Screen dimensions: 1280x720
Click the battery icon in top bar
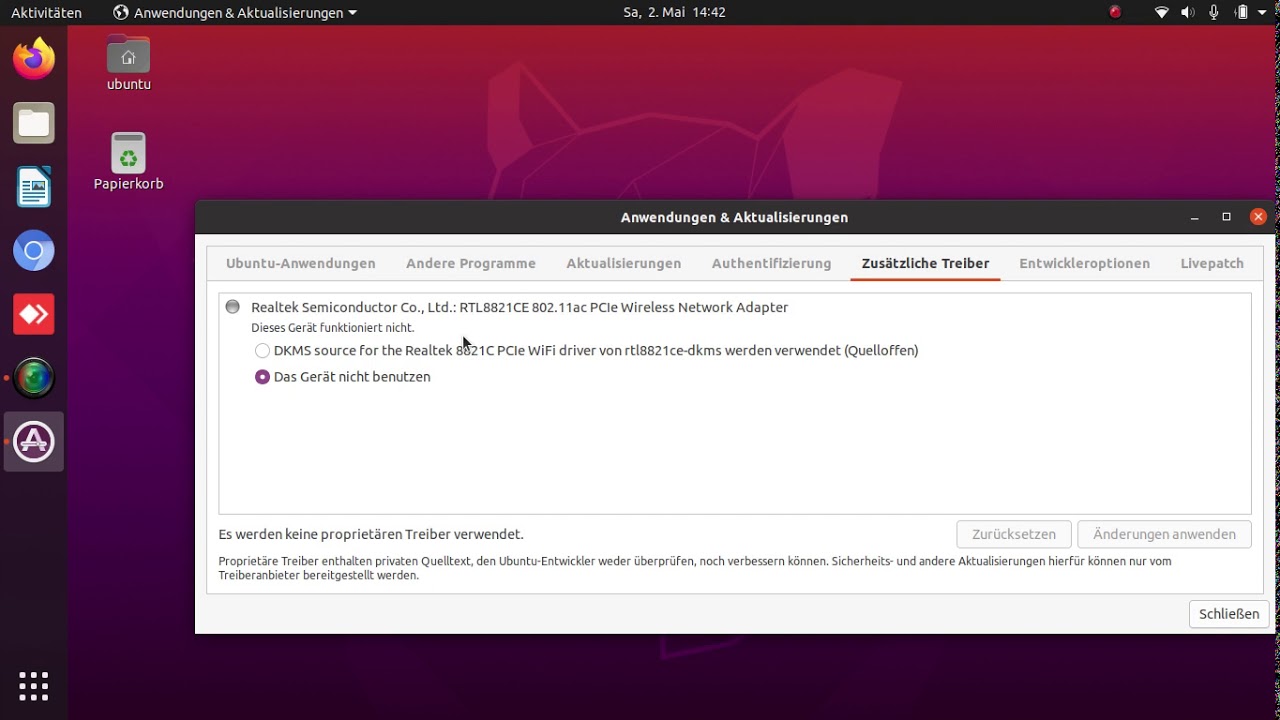[x=1241, y=13]
